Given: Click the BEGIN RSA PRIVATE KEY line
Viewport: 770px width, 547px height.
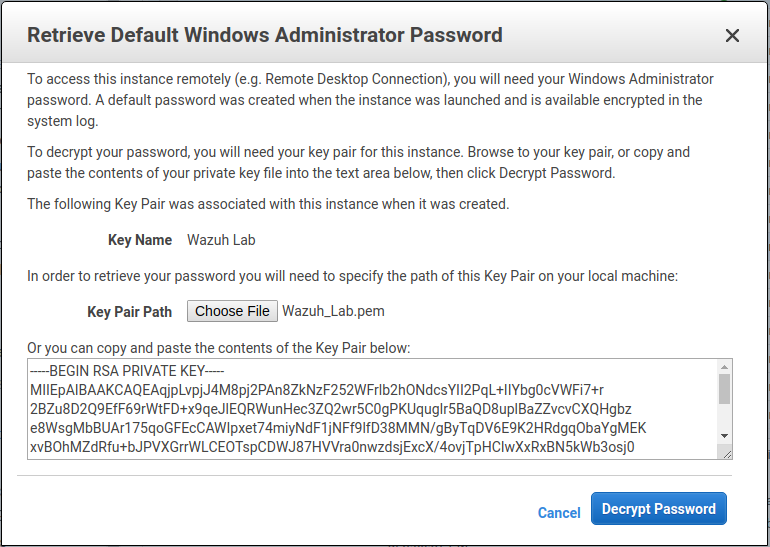Looking at the screenshot, I should (127, 371).
